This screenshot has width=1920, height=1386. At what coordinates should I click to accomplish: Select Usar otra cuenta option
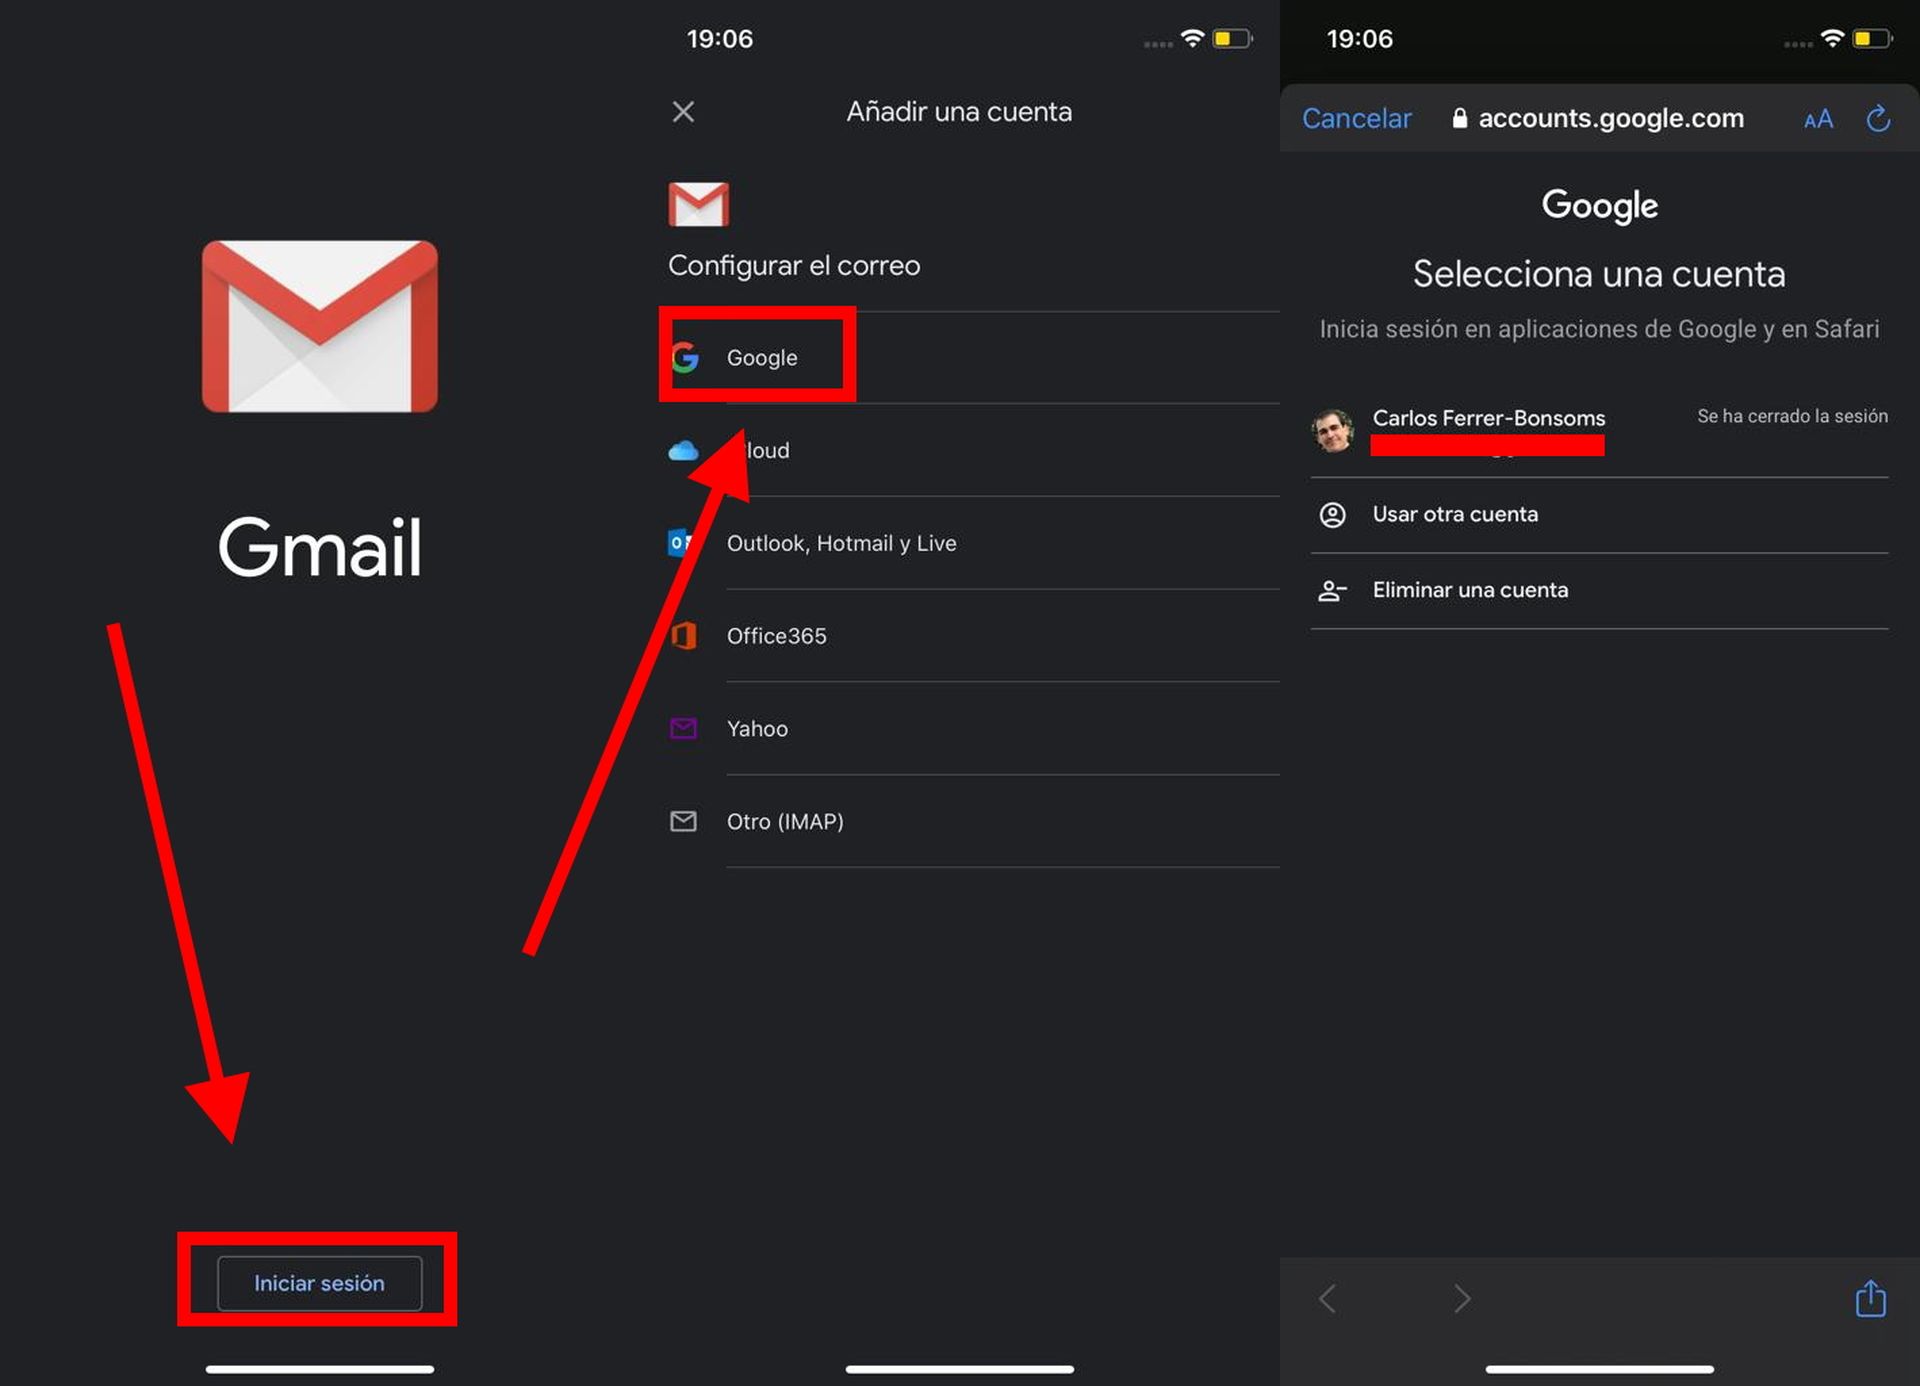1455,514
